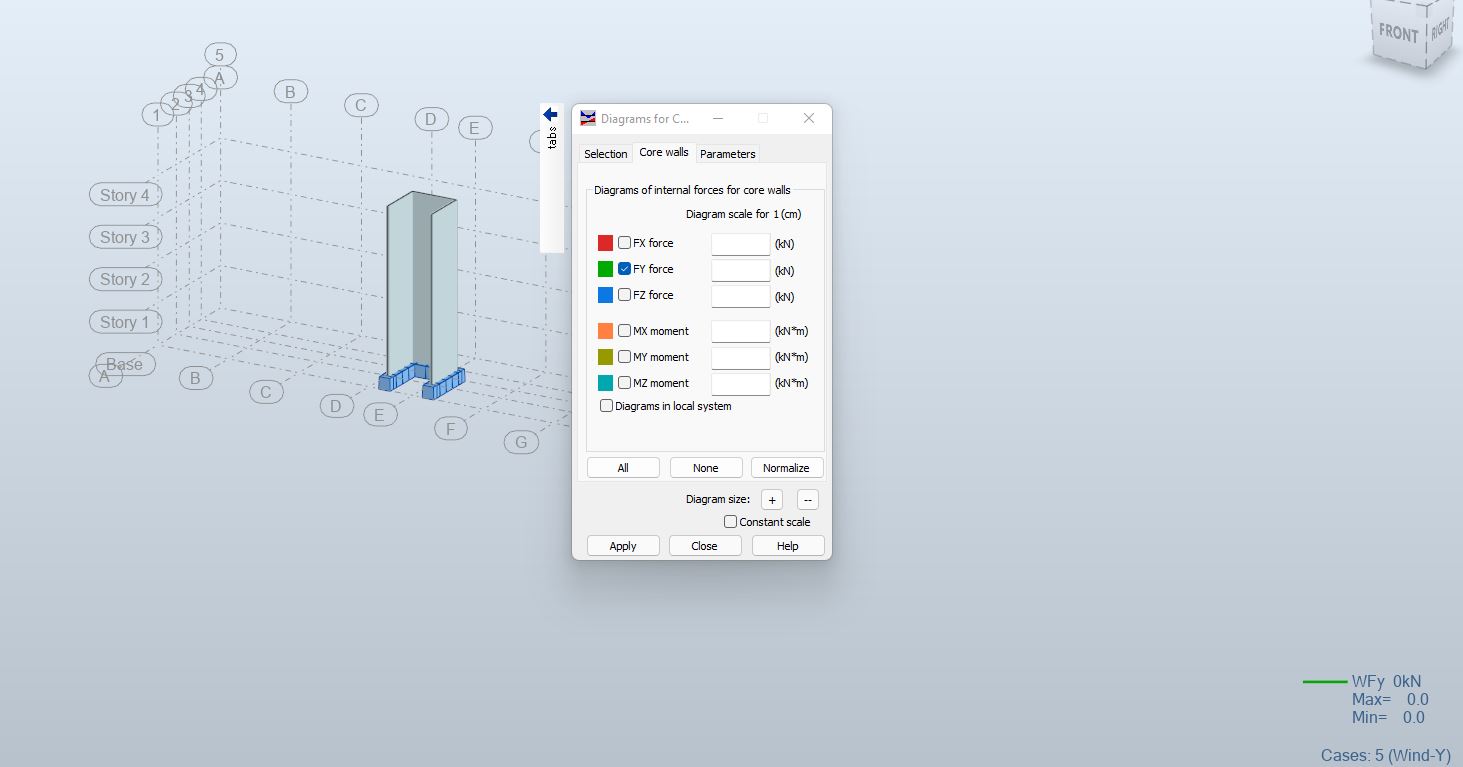This screenshot has height=767, width=1463.
Task: Click the Normalize button
Action: pos(787,467)
